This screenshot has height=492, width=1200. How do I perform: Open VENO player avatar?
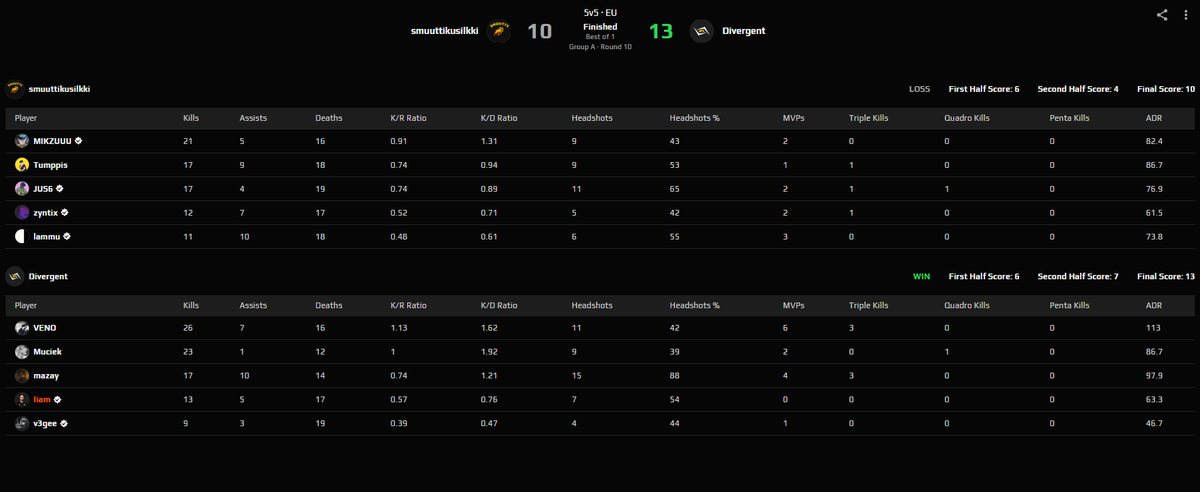click(22, 328)
